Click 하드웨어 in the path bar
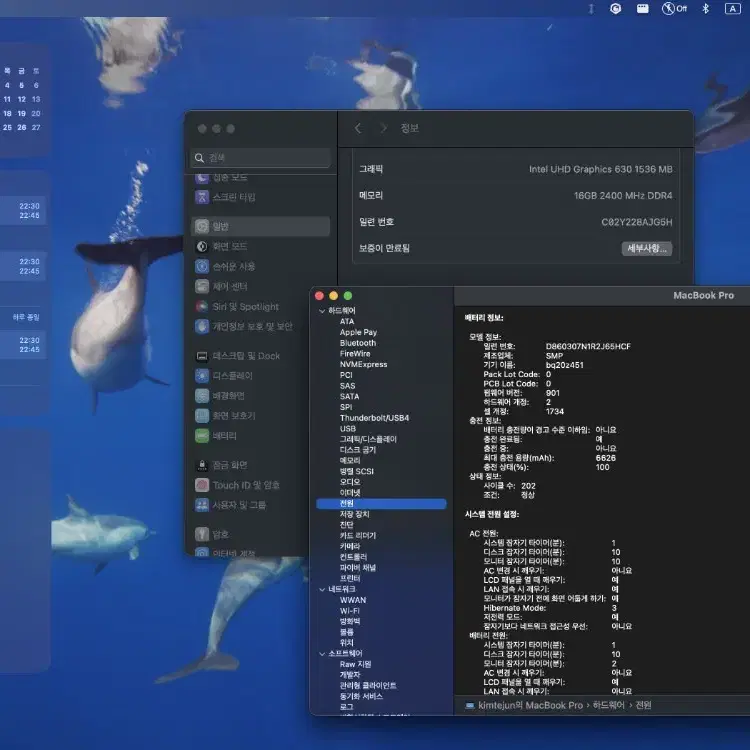This screenshot has height=750, width=750. [x=608, y=706]
